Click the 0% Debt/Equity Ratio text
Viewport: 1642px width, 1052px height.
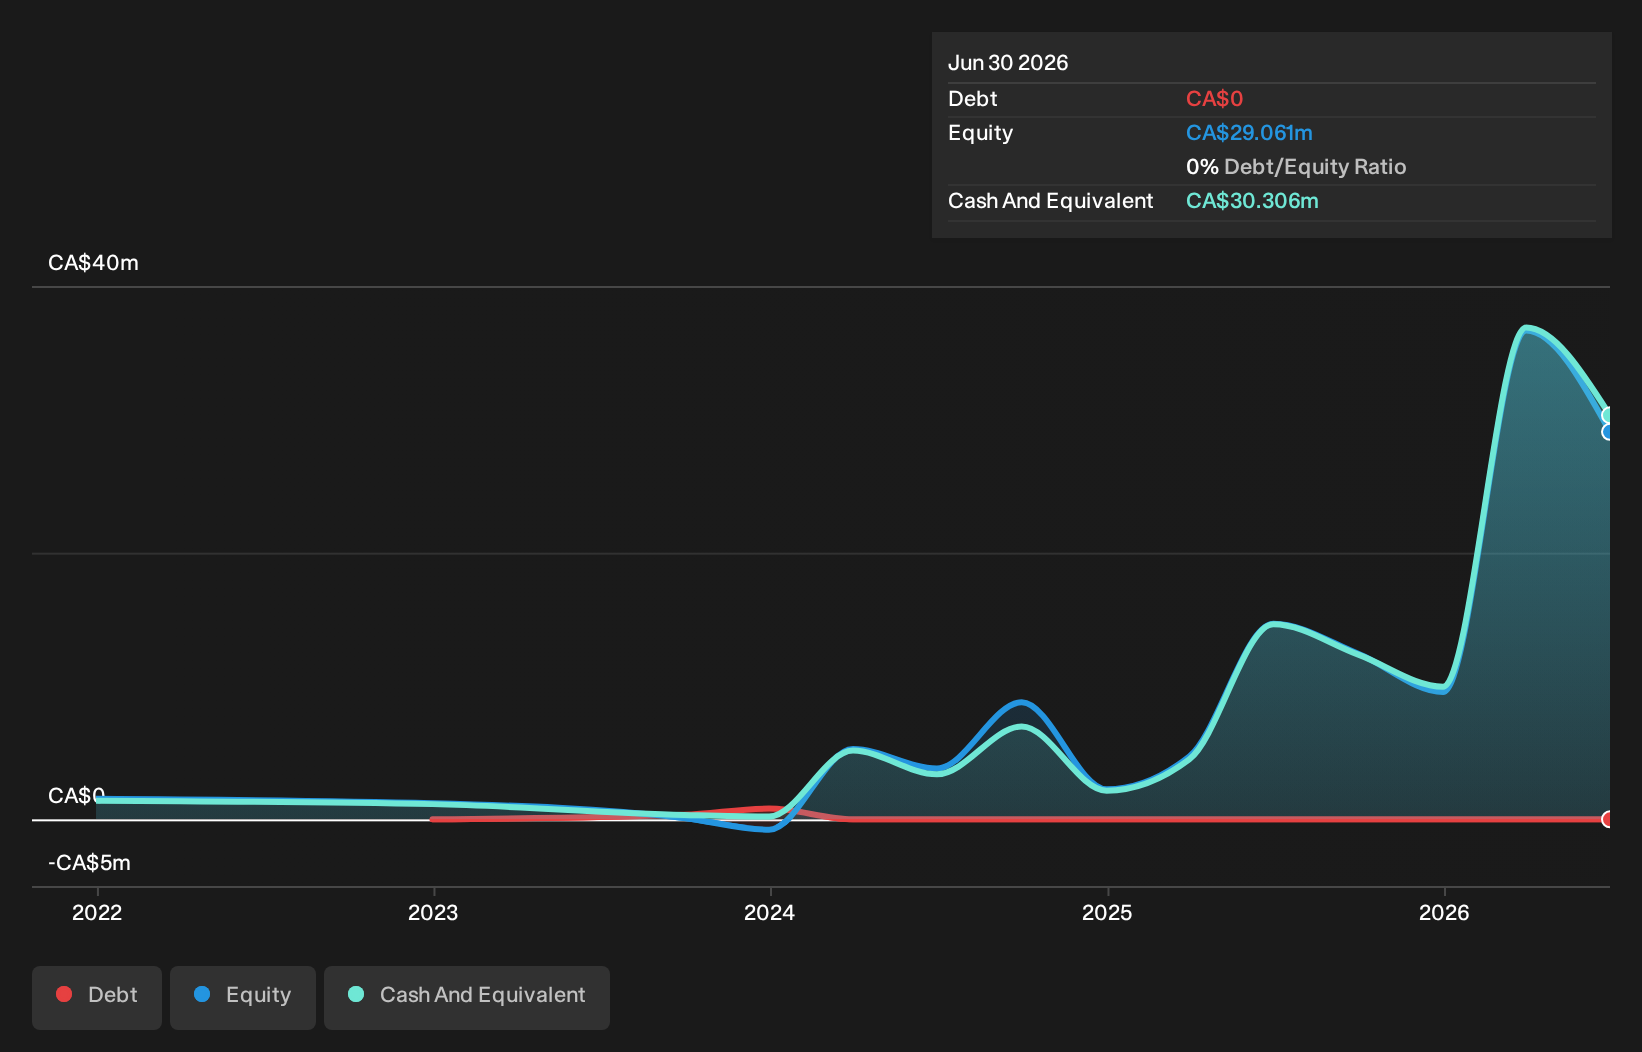point(1296,167)
